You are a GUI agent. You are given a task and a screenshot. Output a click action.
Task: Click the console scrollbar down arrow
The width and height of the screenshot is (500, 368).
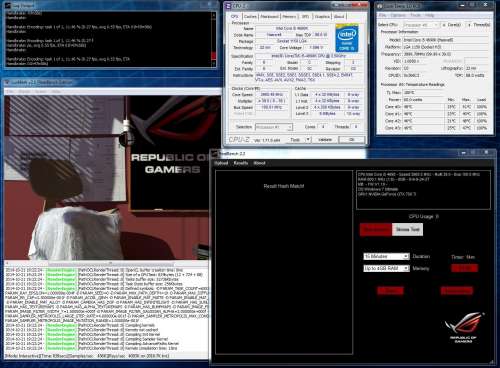click(214, 64)
